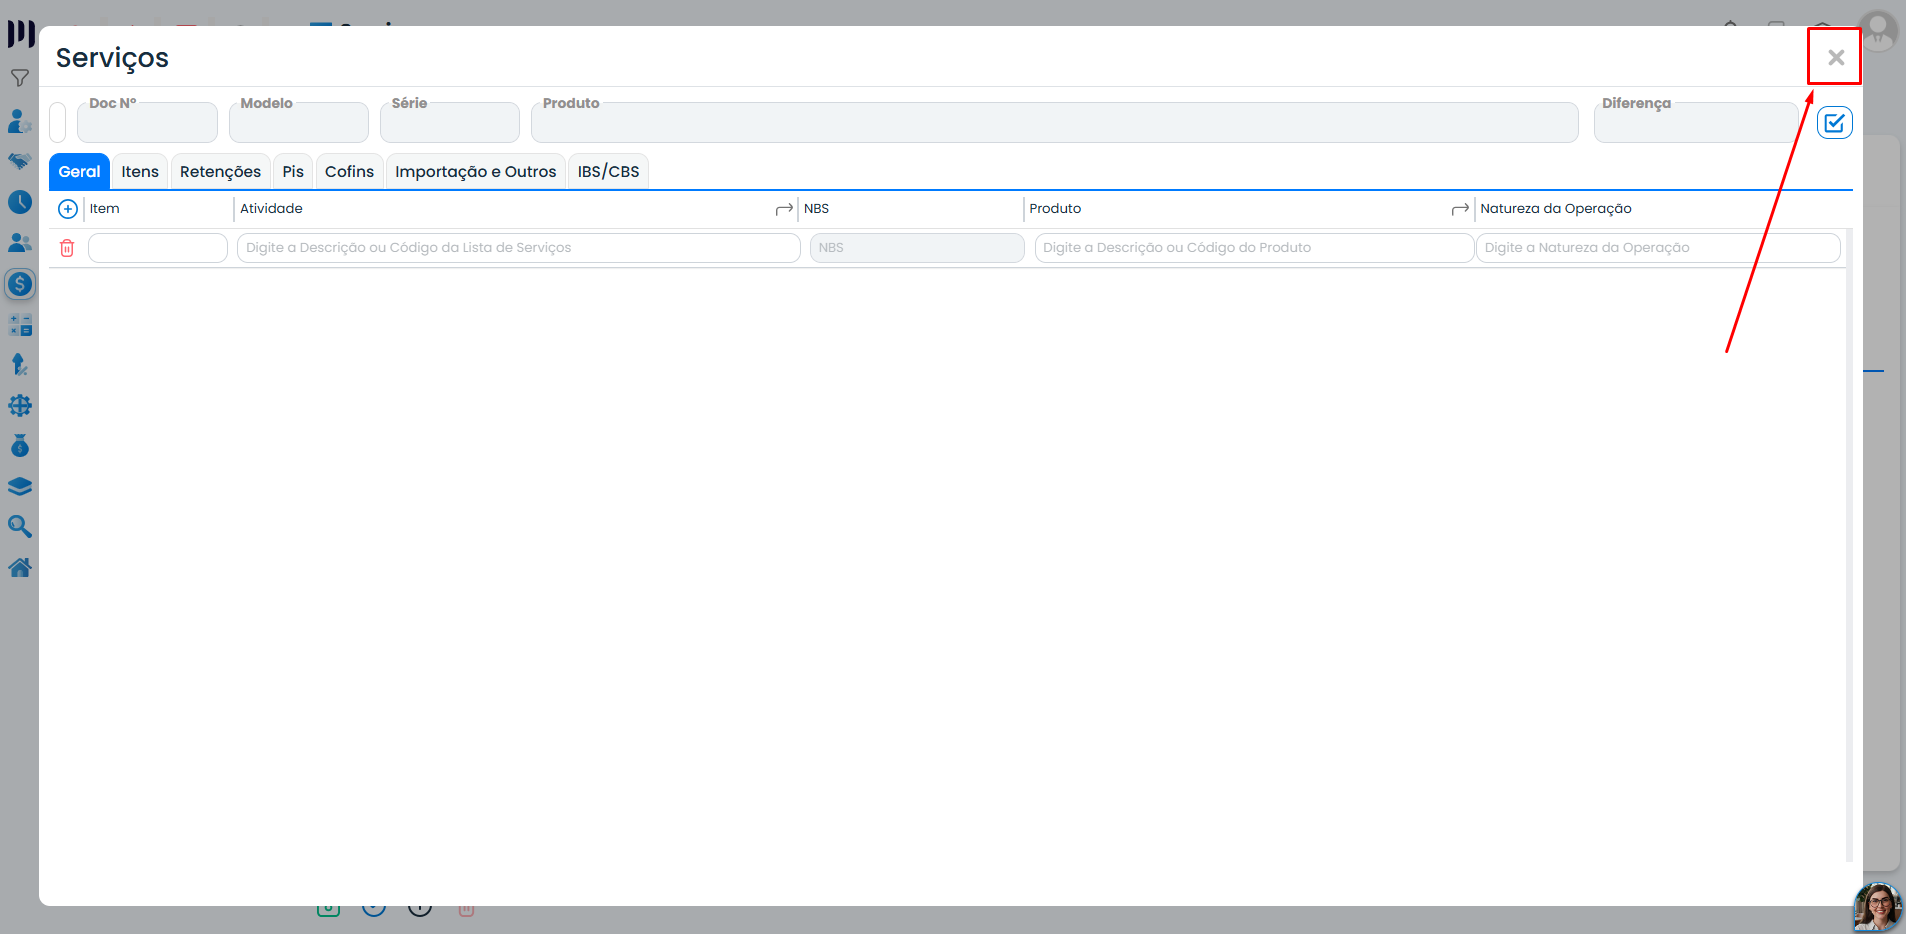The width and height of the screenshot is (1906, 934).
Task: Open the handshake icon in sidebar
Action: [x=20, y=161]
